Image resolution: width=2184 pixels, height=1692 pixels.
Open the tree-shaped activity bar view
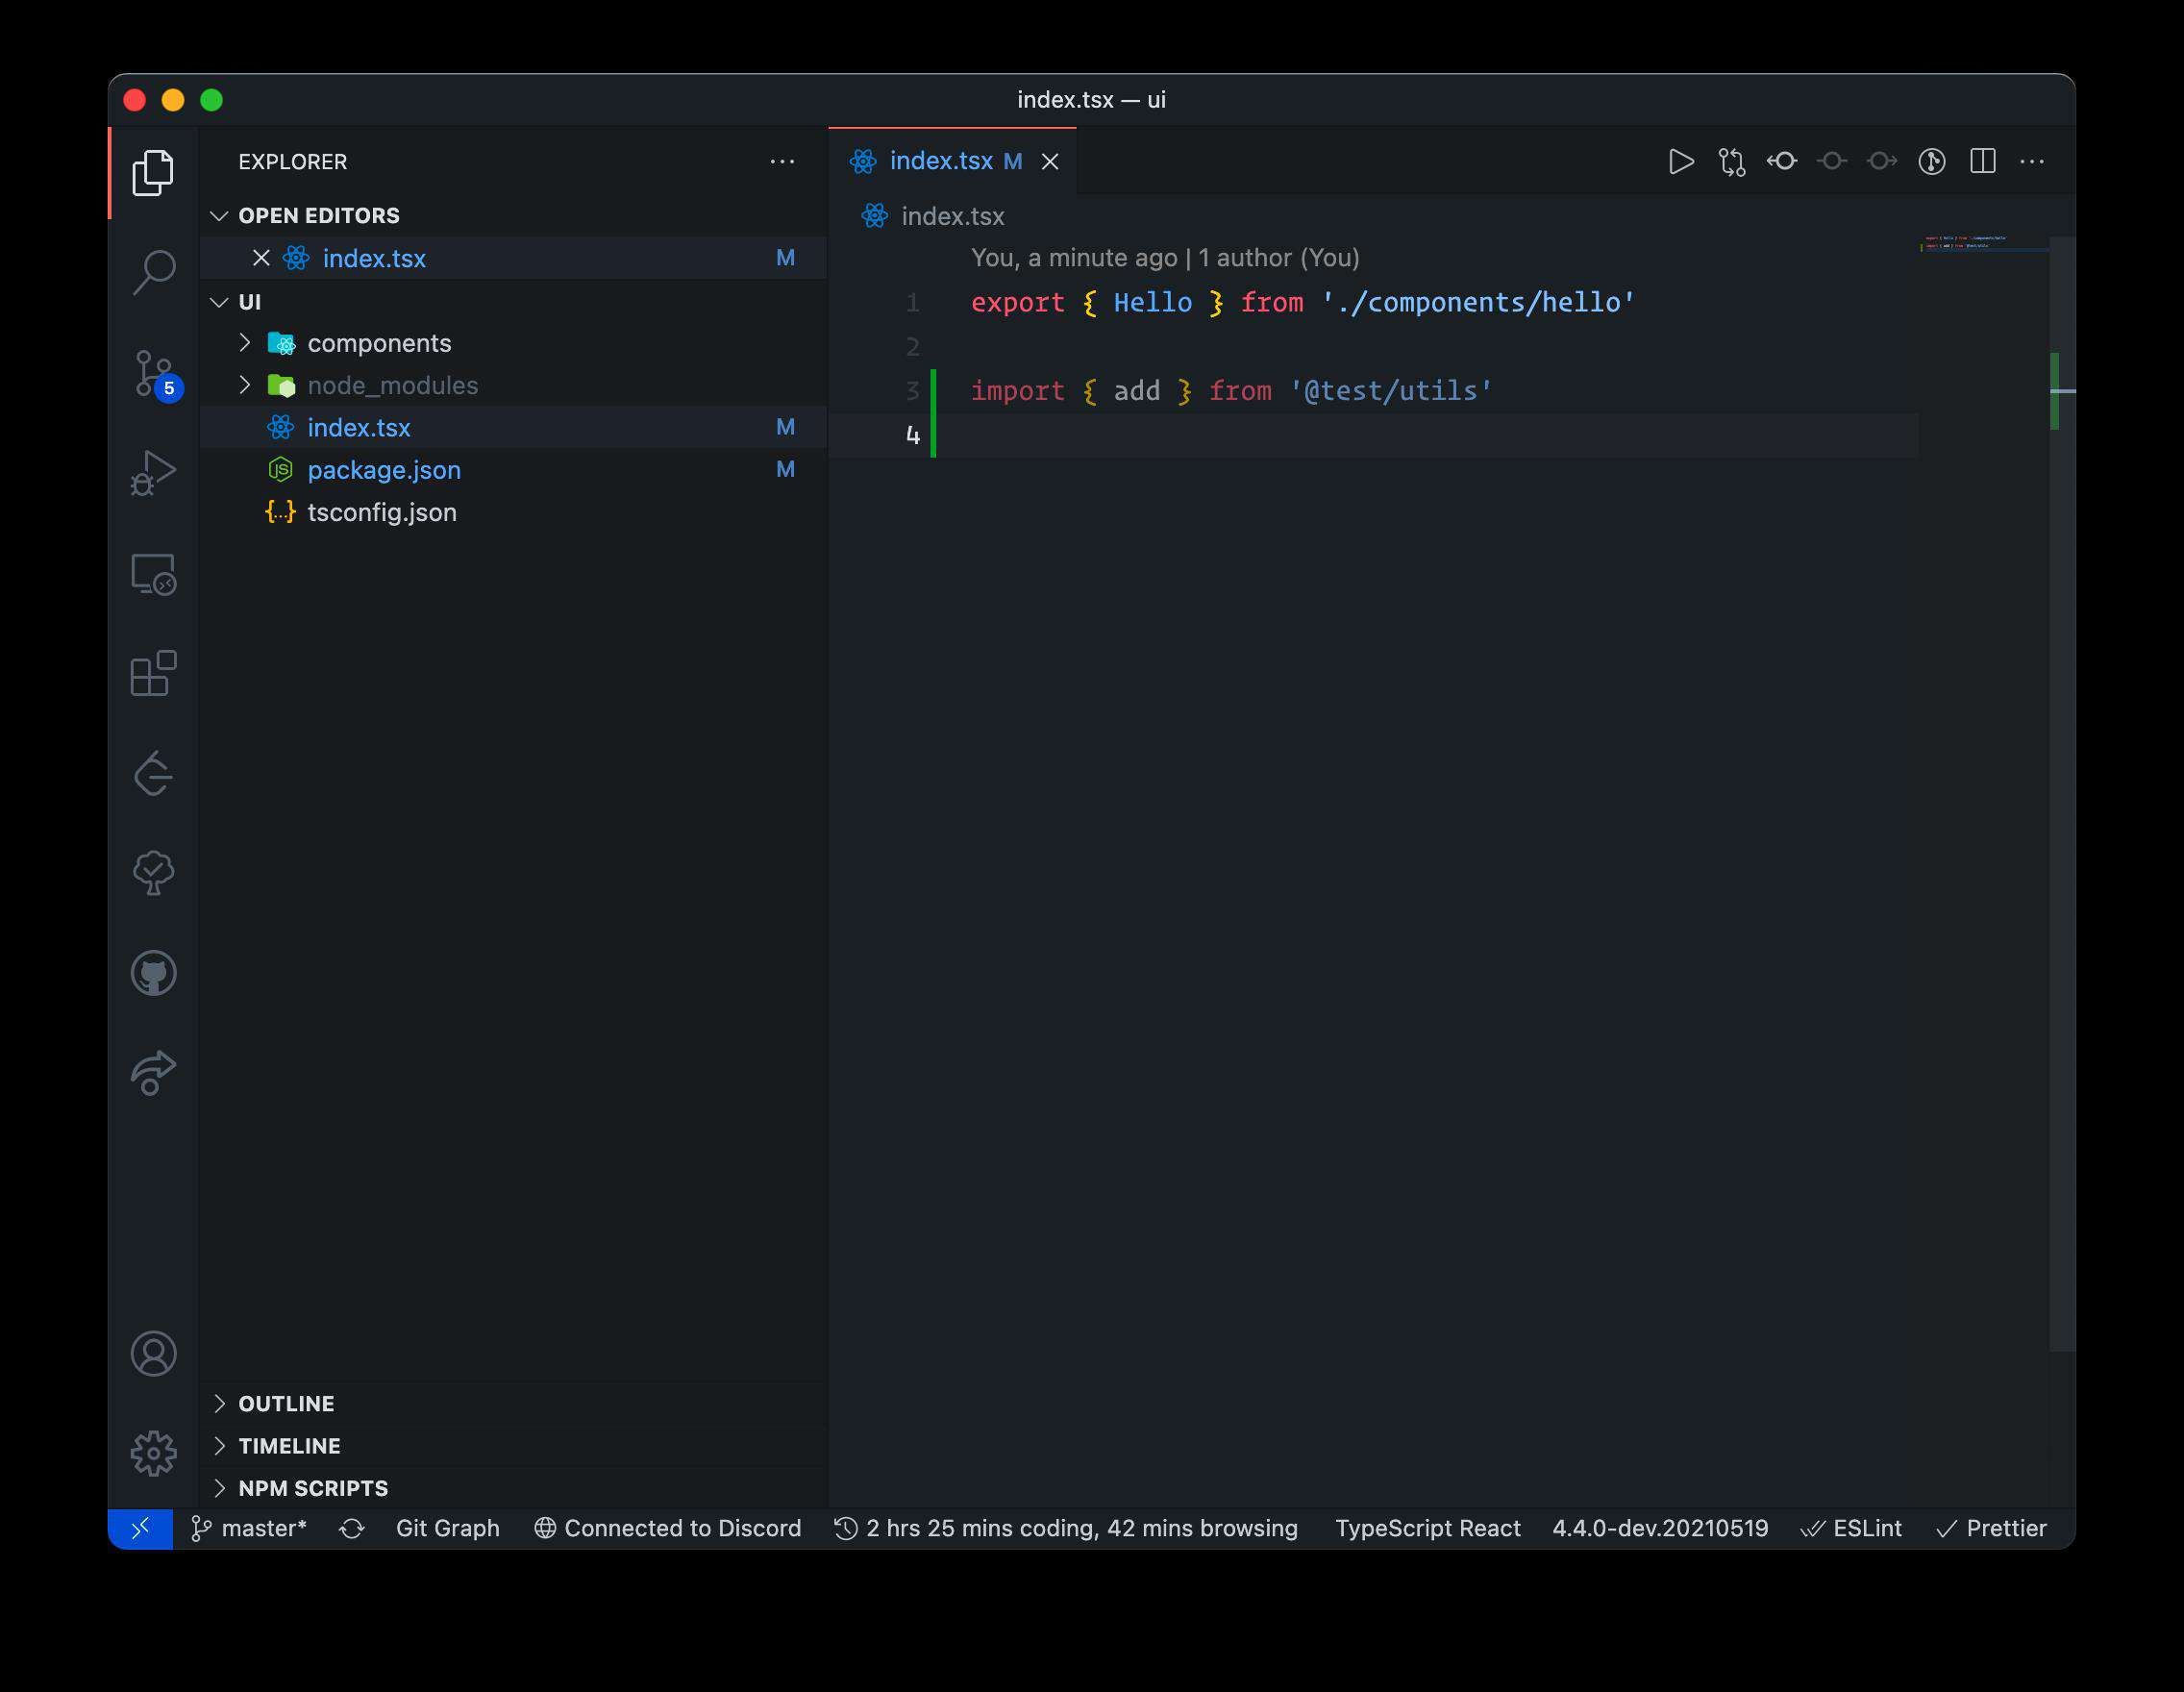pos(153,873)
